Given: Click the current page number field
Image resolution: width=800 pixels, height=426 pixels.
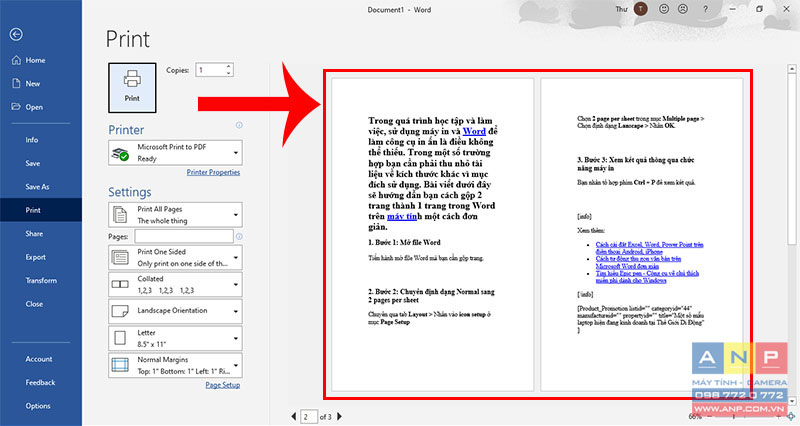Looking at the screenshot, I should (309, 417).
